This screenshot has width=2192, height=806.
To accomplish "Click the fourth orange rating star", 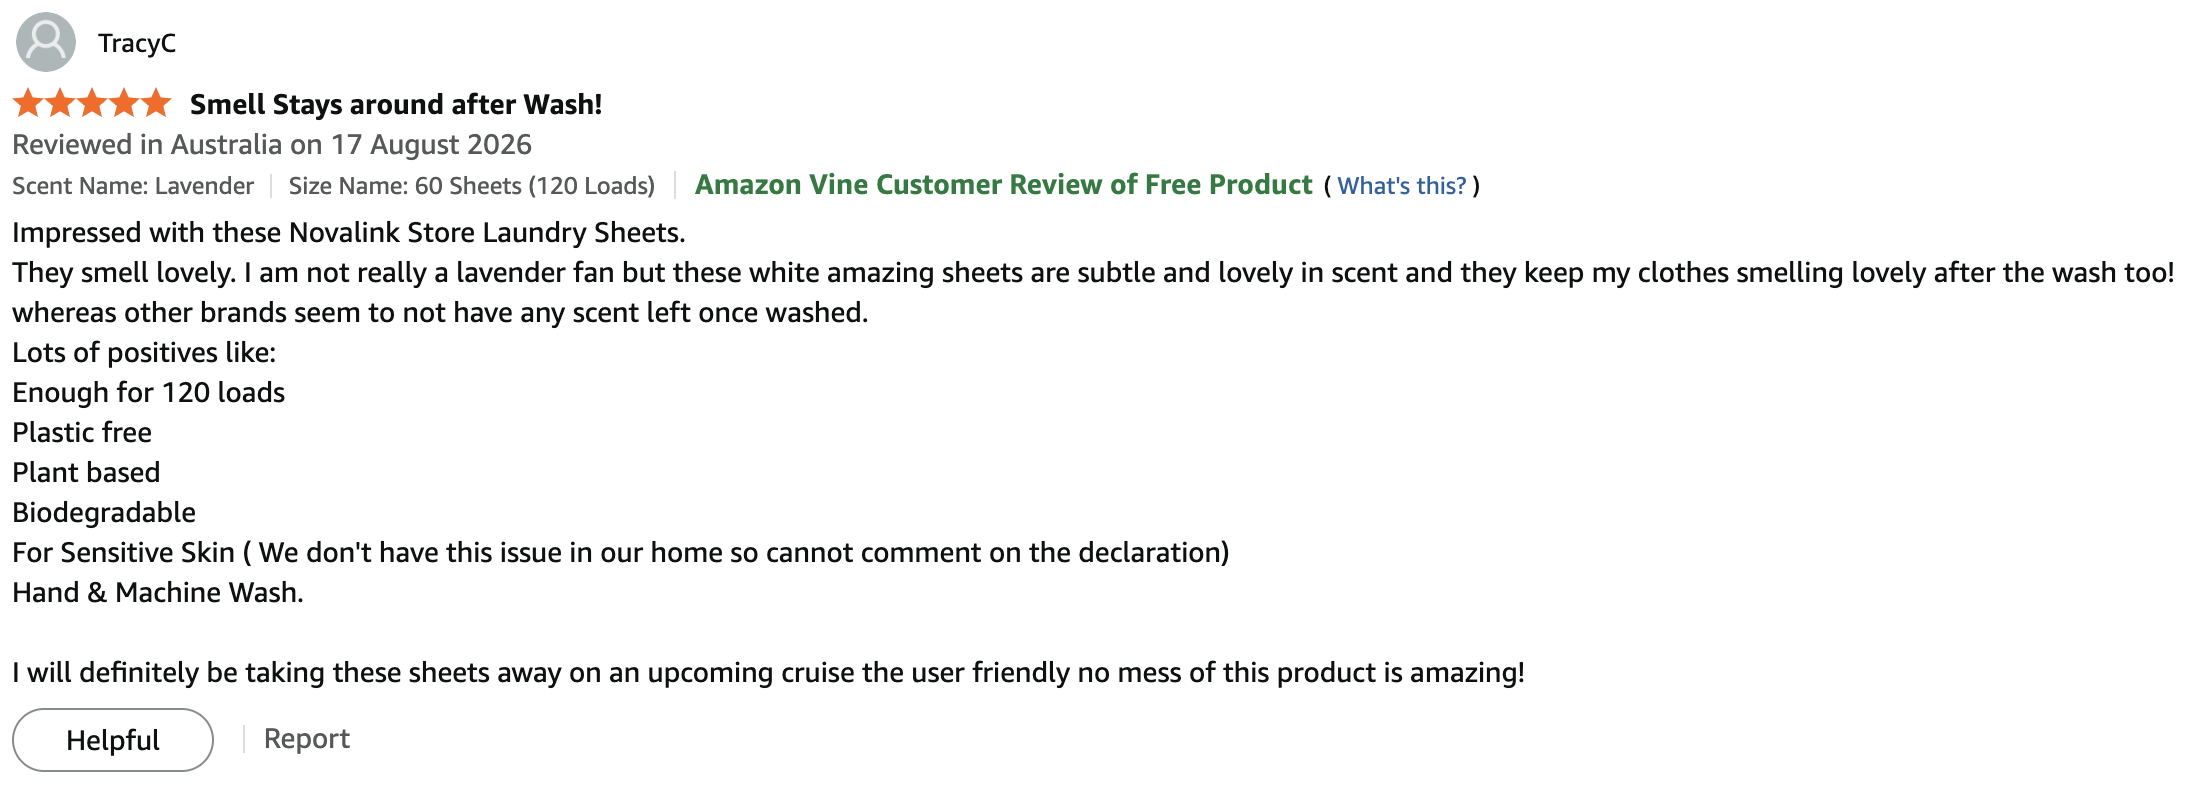I will tap(125, 103).
